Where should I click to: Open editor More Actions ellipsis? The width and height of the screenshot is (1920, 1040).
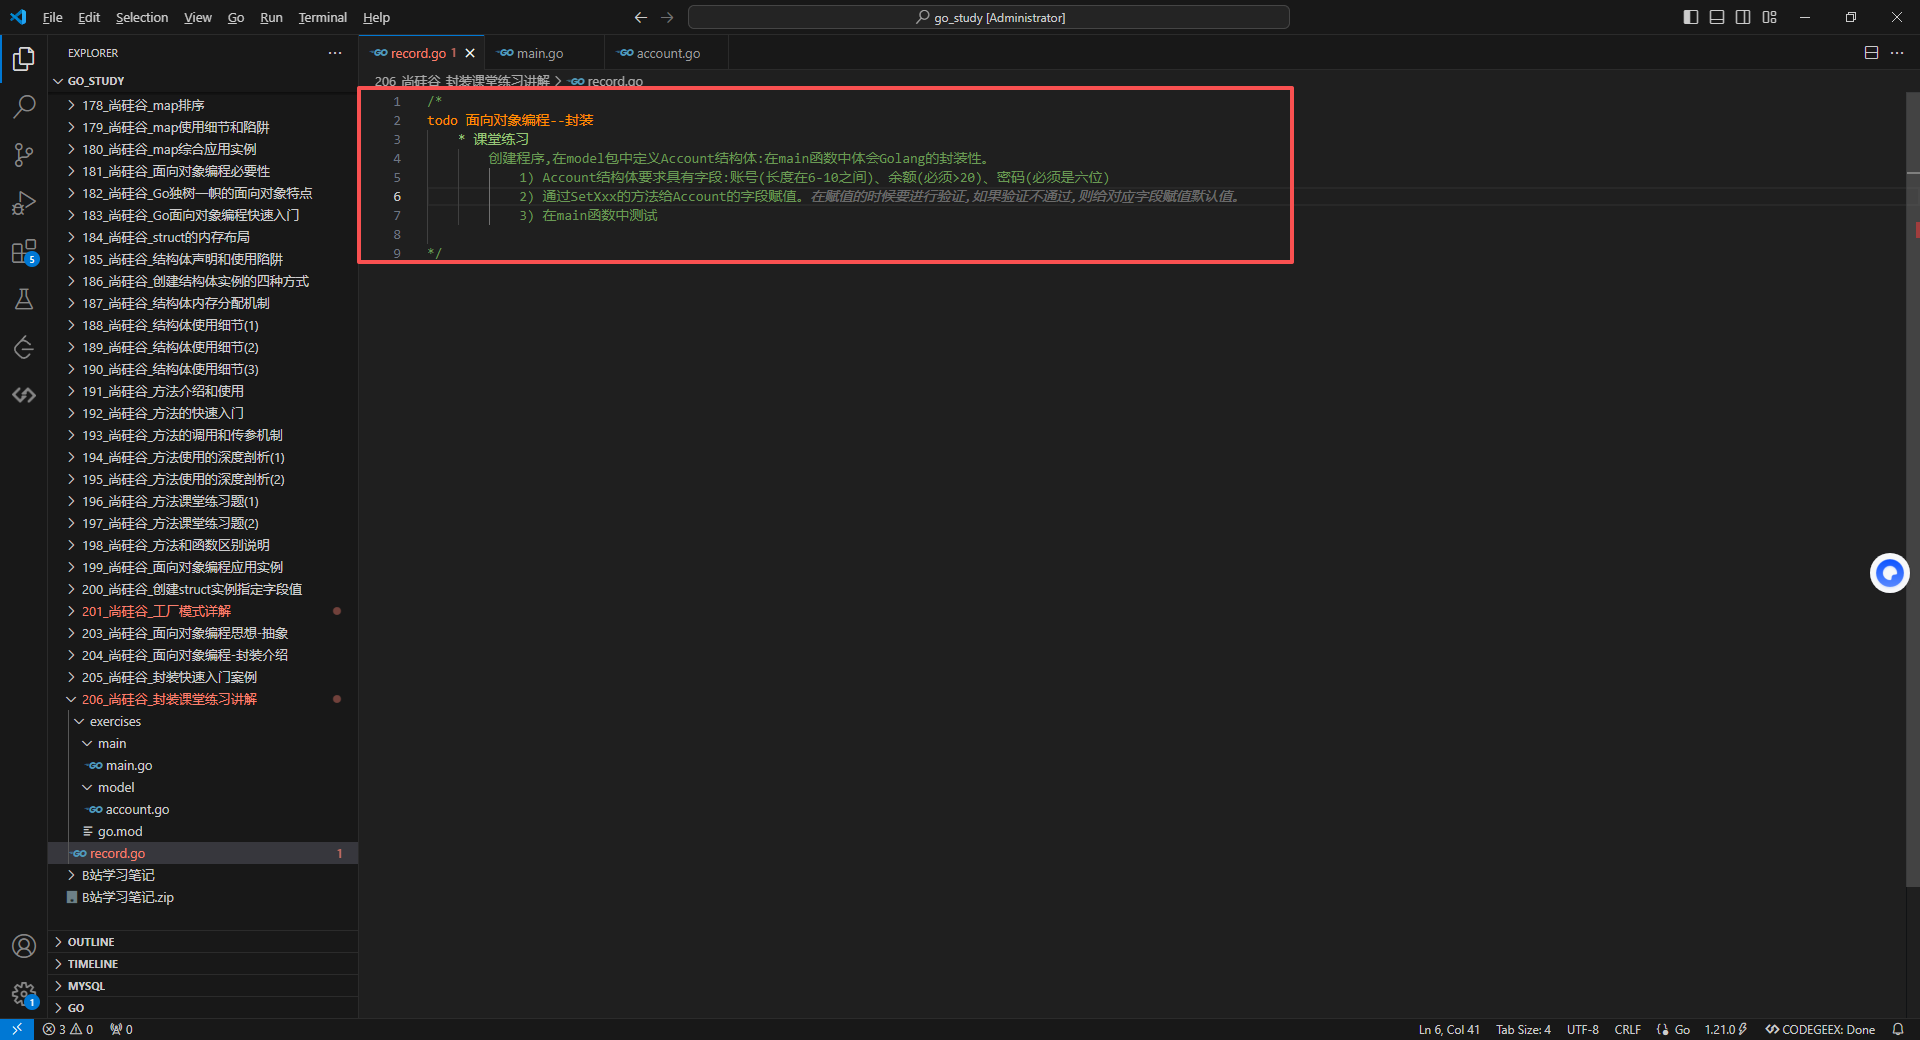pos(1897,53)
